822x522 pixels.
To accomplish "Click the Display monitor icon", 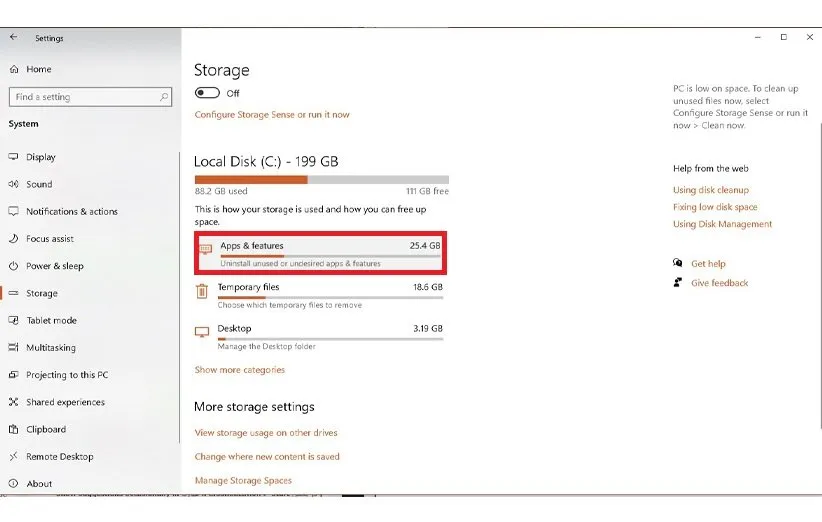I will (14, 157).
